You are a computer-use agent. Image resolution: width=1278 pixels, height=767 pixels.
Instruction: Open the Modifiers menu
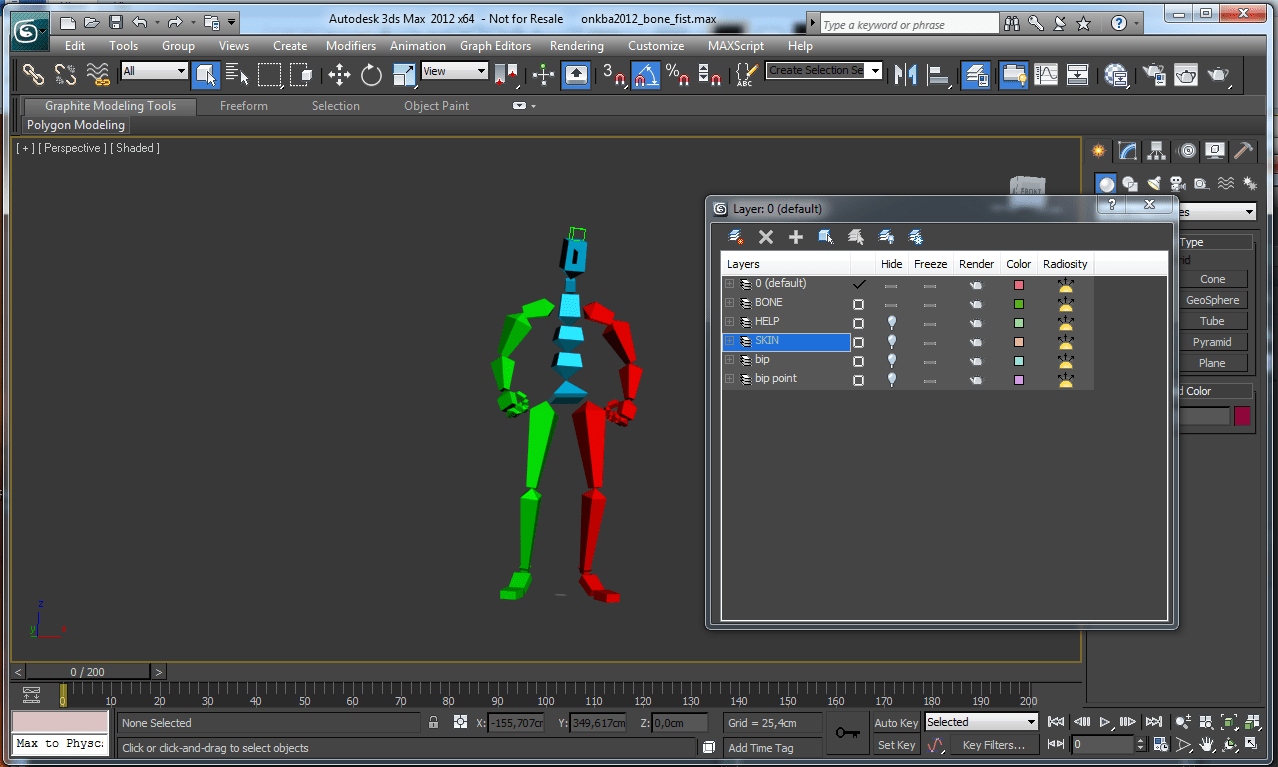(x=351, y=46)
